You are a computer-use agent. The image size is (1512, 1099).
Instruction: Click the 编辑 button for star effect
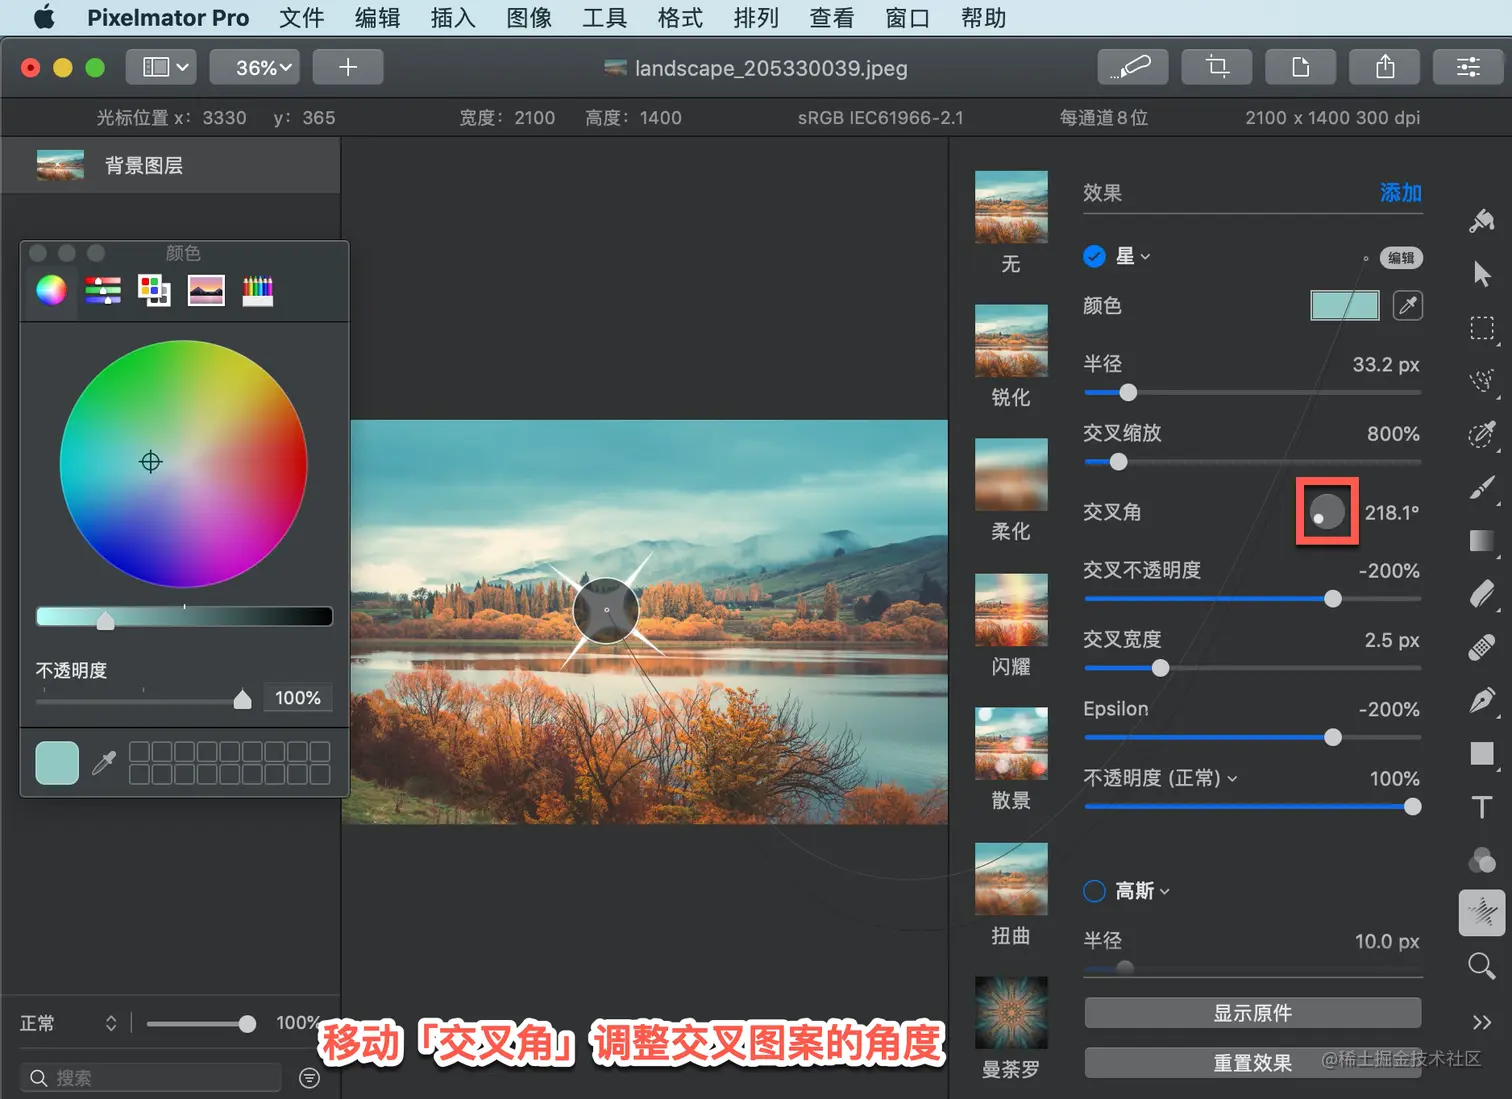point(1401,258)
